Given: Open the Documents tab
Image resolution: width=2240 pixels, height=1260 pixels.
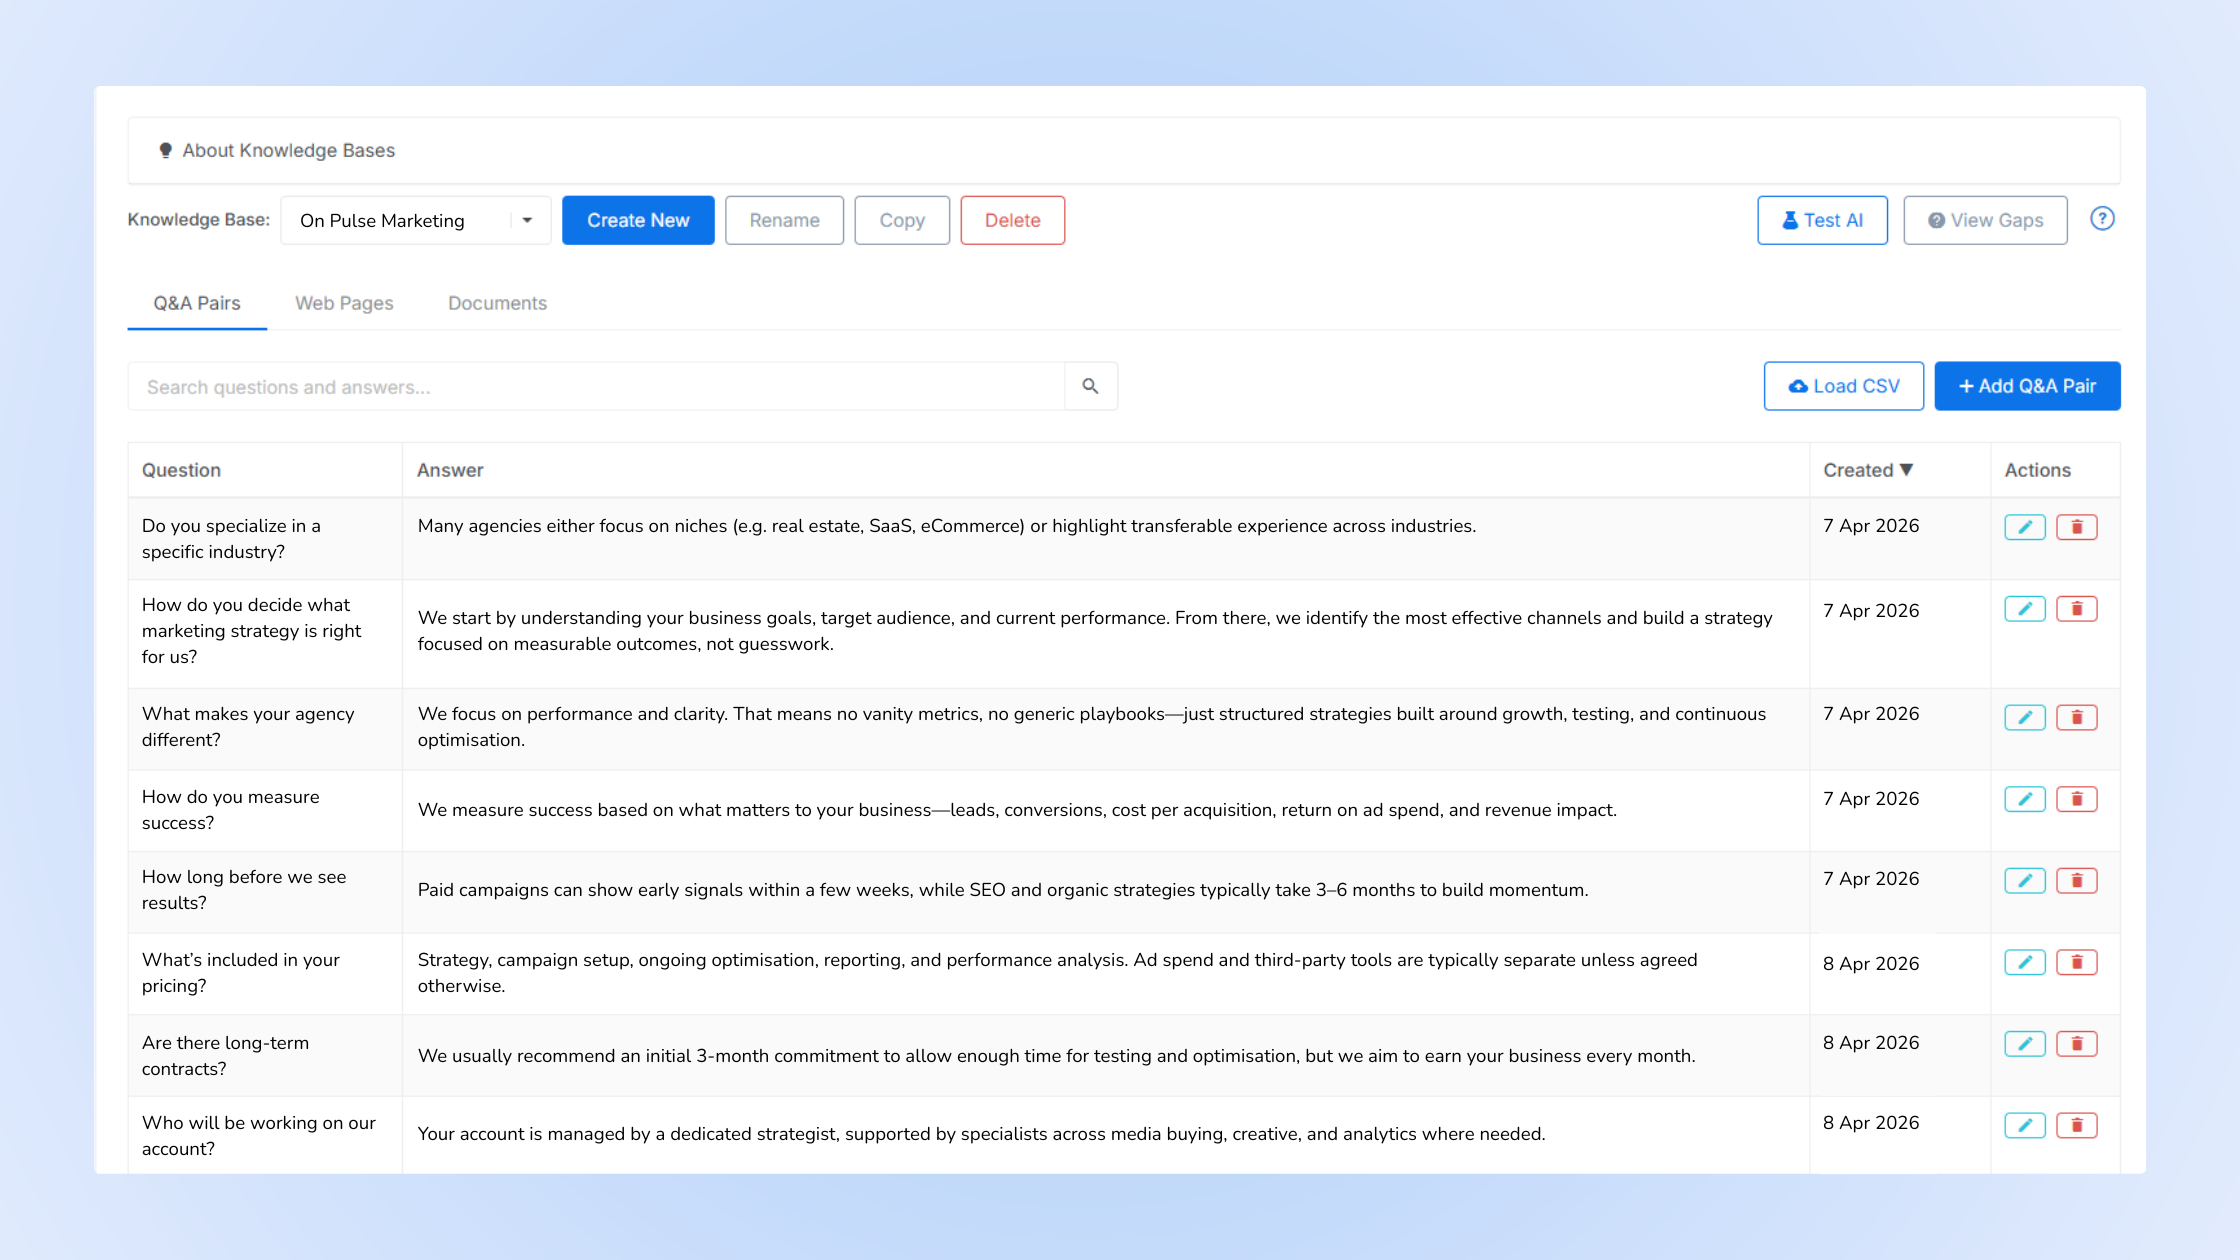Looking at the screenshot, I should click(x=497, y=303).
